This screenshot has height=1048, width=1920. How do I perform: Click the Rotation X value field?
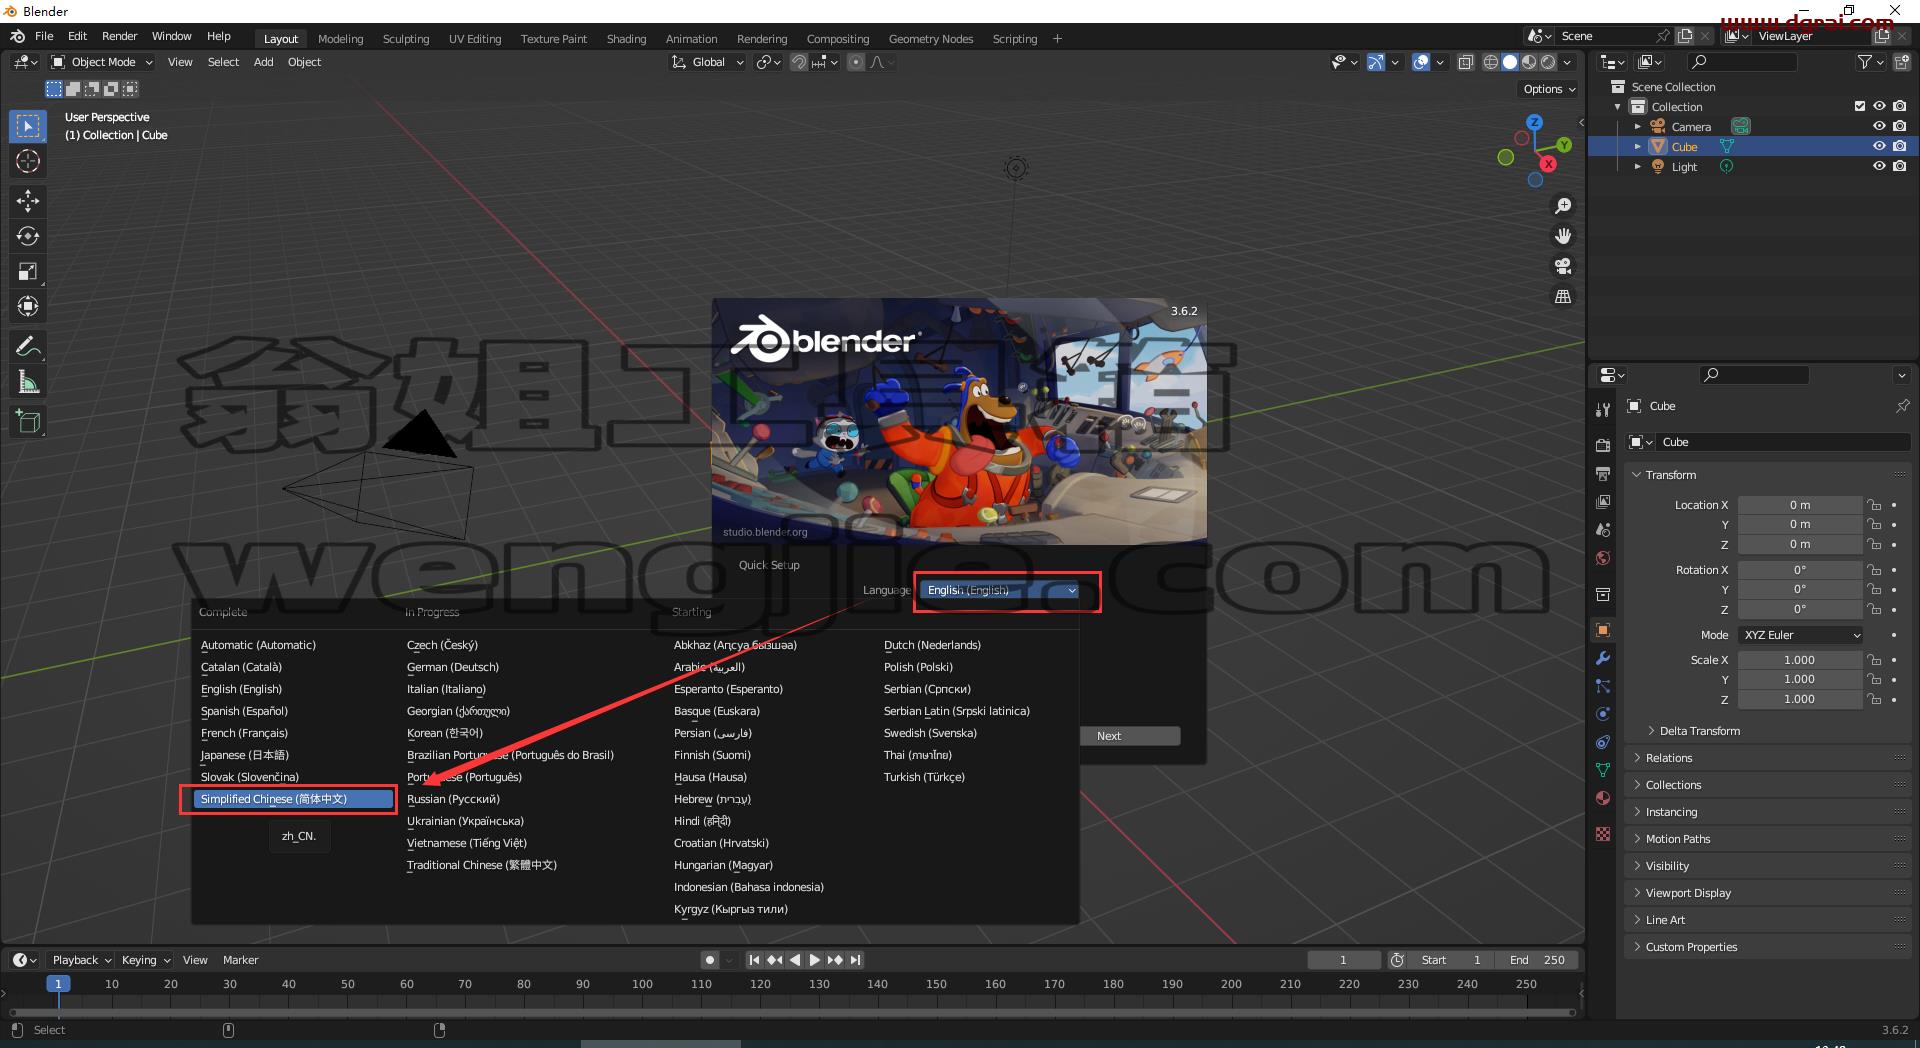pos(1799,570)
